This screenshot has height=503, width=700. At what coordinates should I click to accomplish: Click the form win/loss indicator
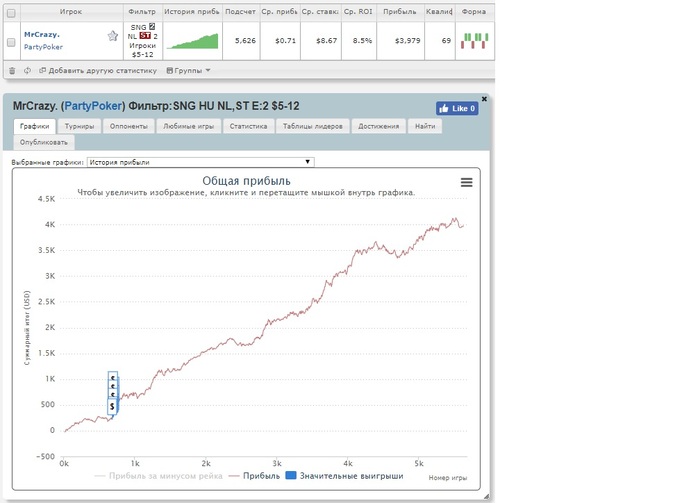475,41
